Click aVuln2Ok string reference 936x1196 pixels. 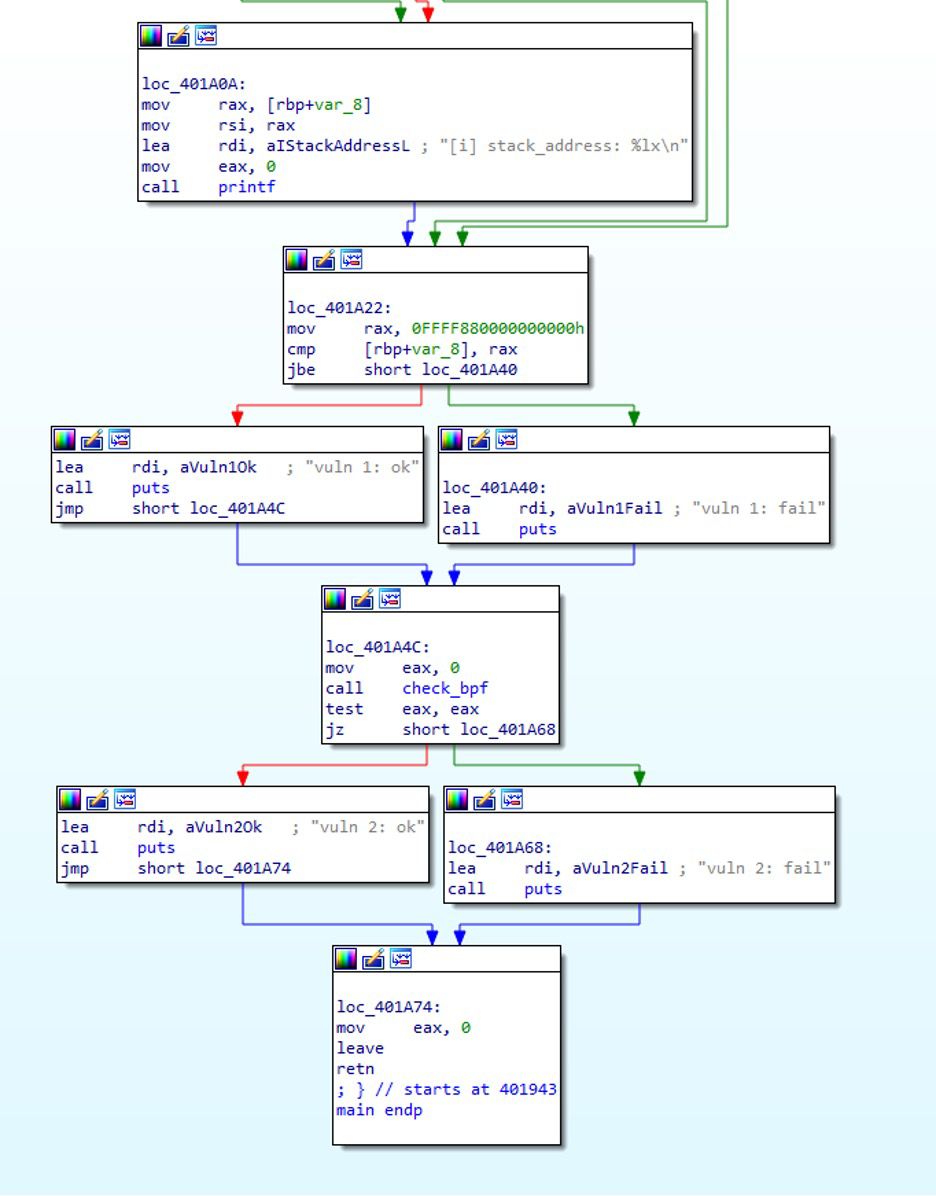[224, 828]
